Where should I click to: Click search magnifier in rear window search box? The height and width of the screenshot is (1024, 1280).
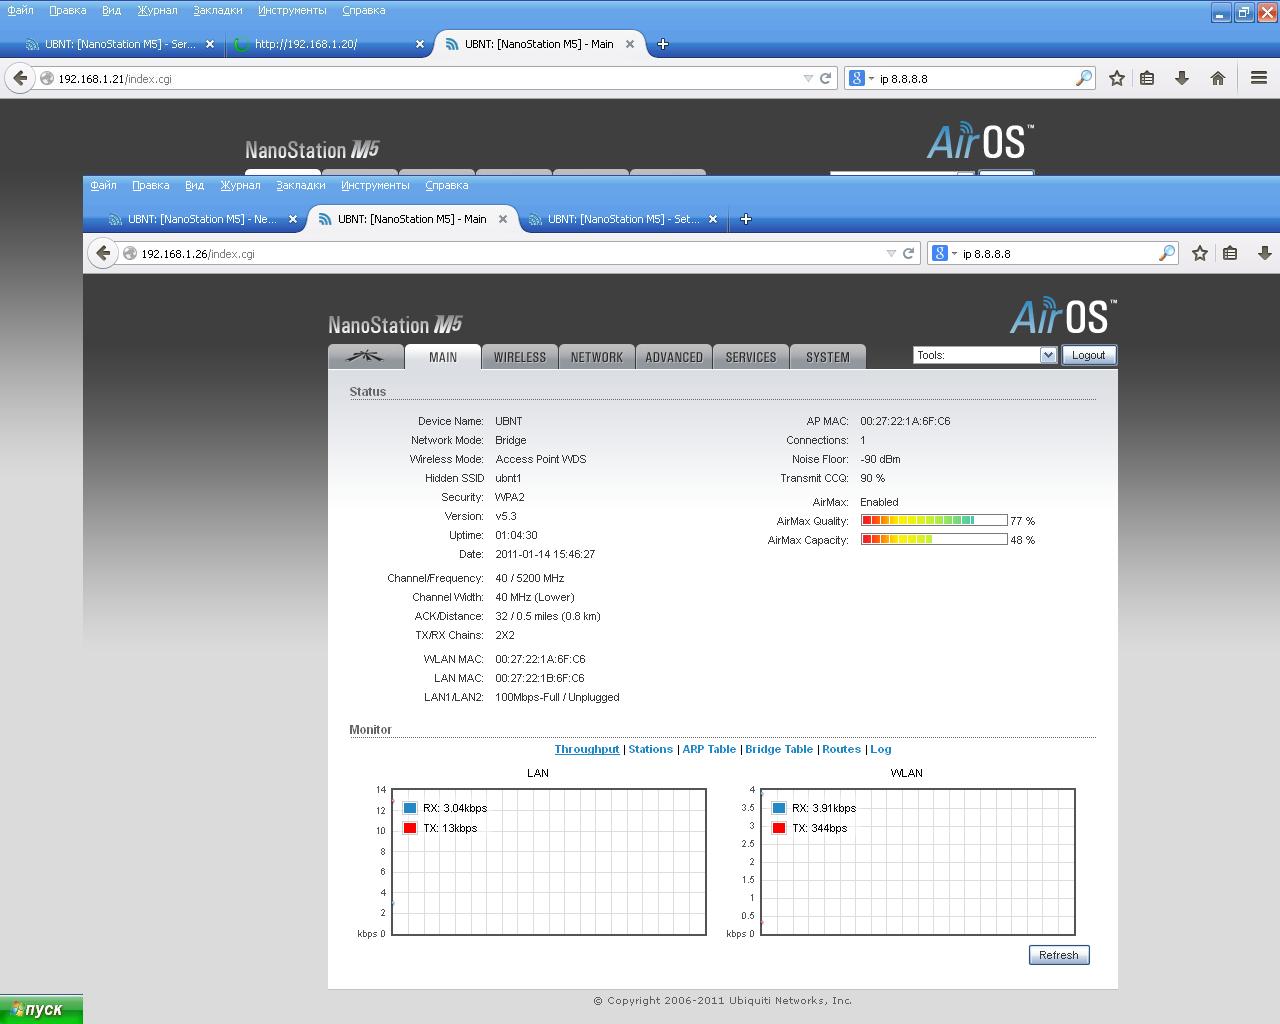coord(1083,78)
